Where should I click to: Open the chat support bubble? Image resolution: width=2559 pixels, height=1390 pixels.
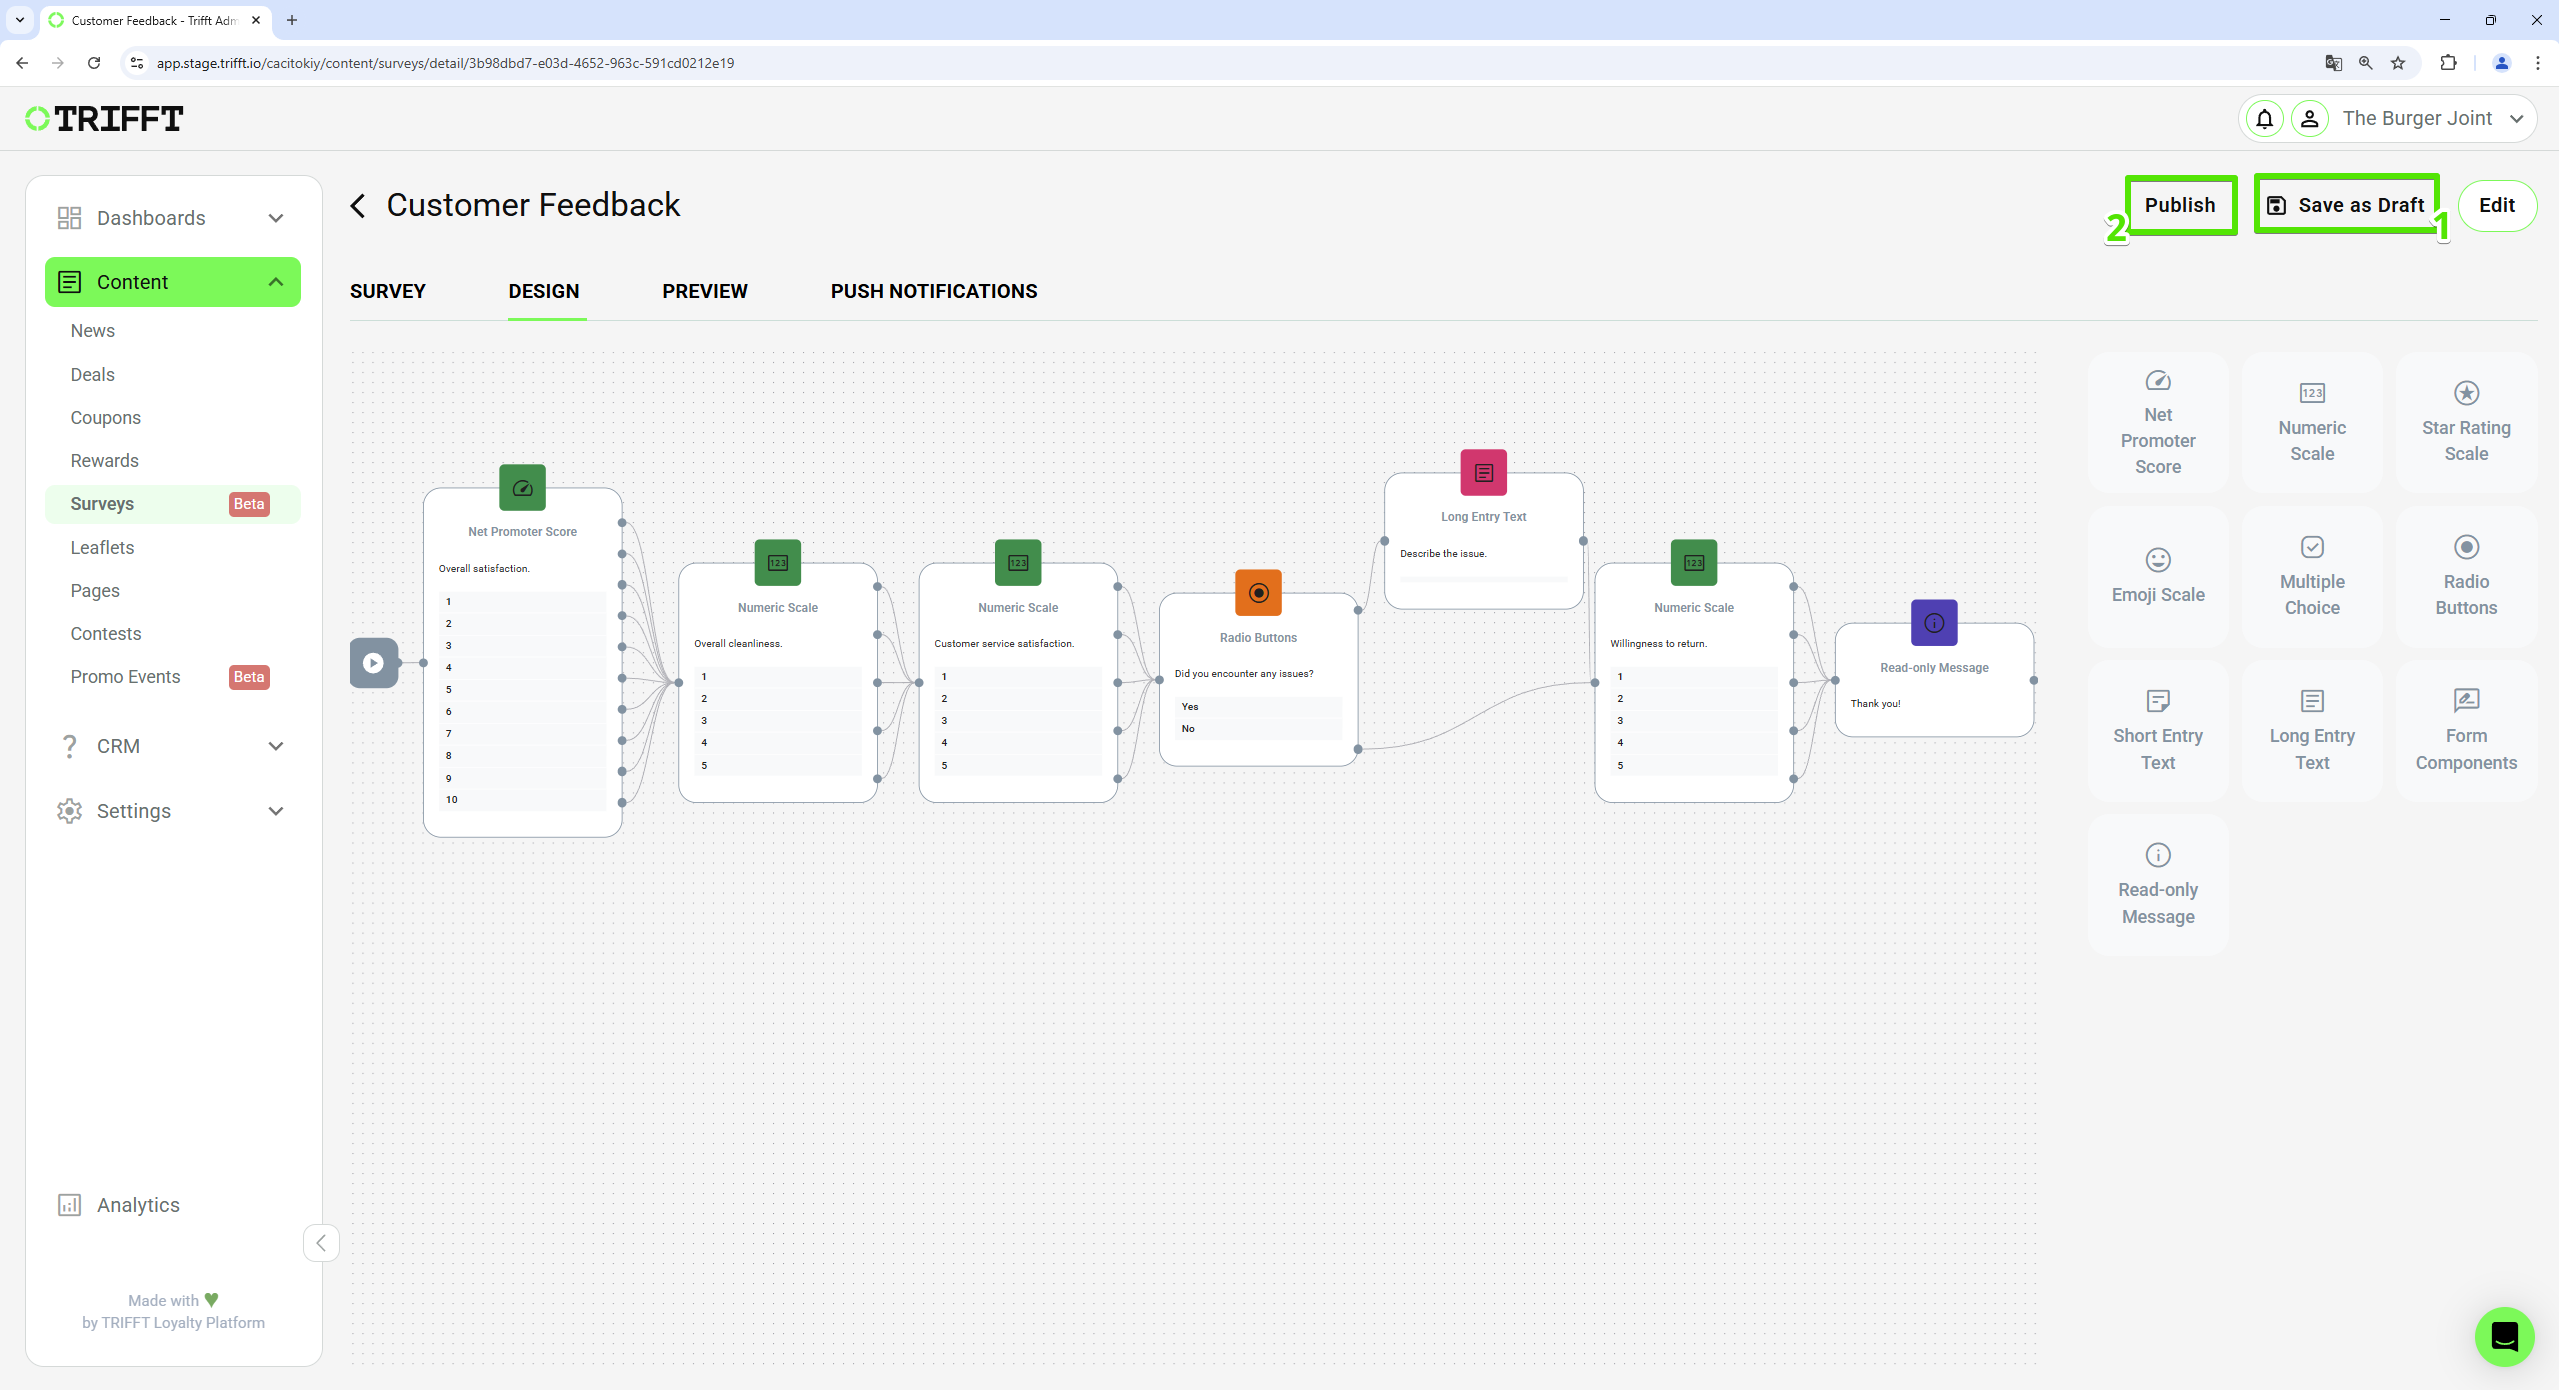pyautogui.click(x=2504, y=1336)
